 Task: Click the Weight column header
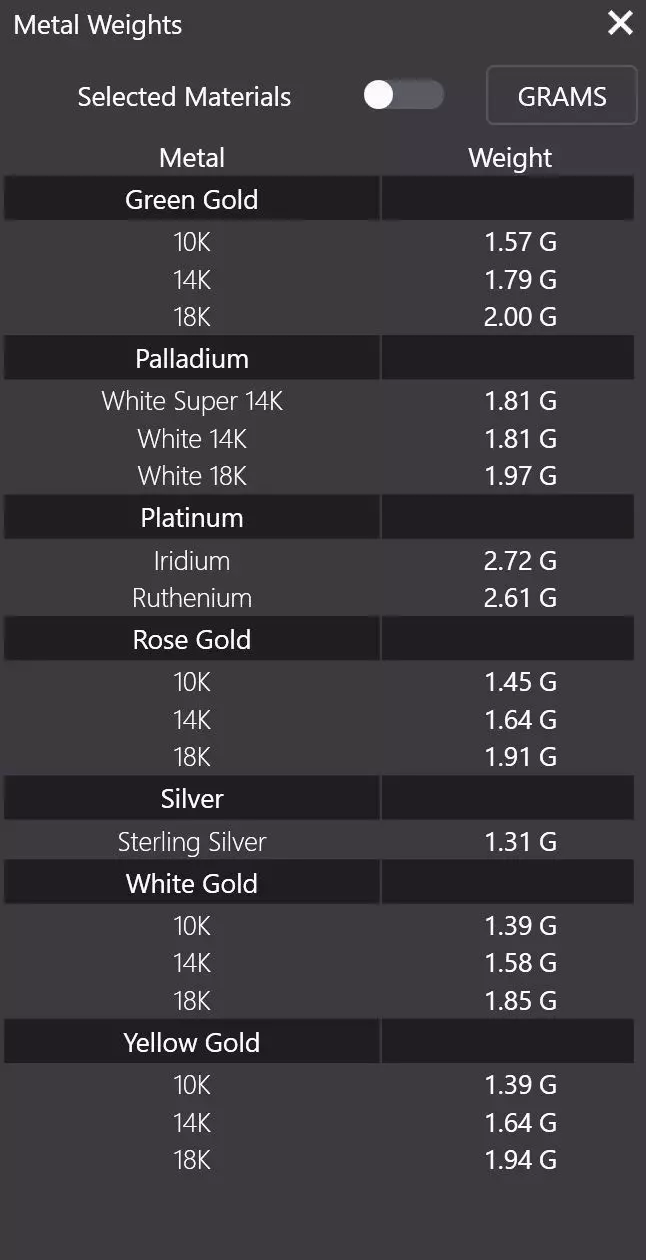[510, 158]
